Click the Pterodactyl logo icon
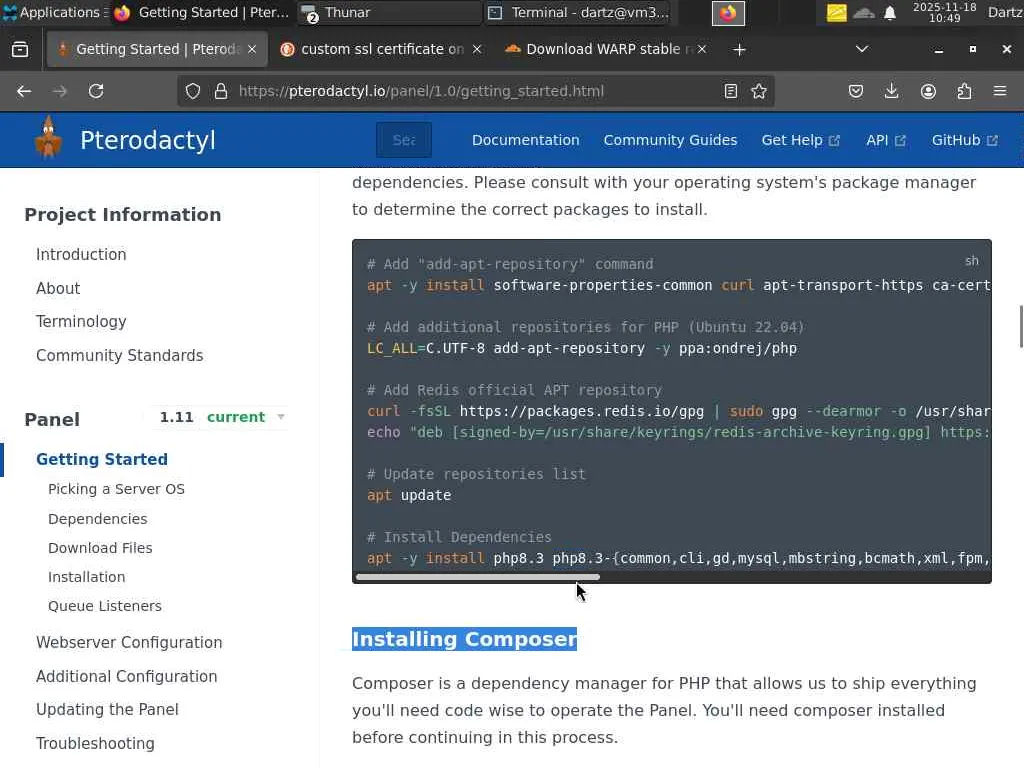 pyautogui.click(x=48, y=138)
